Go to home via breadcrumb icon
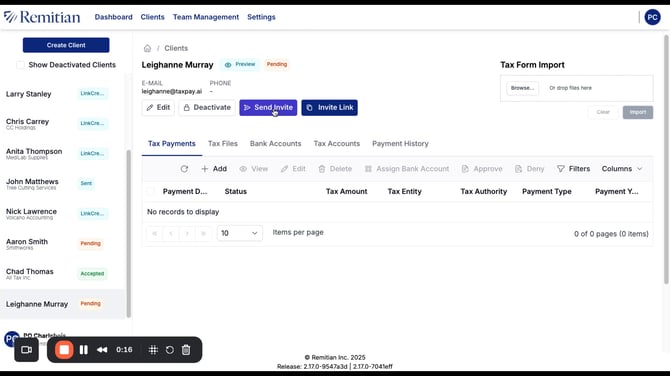 tap(147, 48)
